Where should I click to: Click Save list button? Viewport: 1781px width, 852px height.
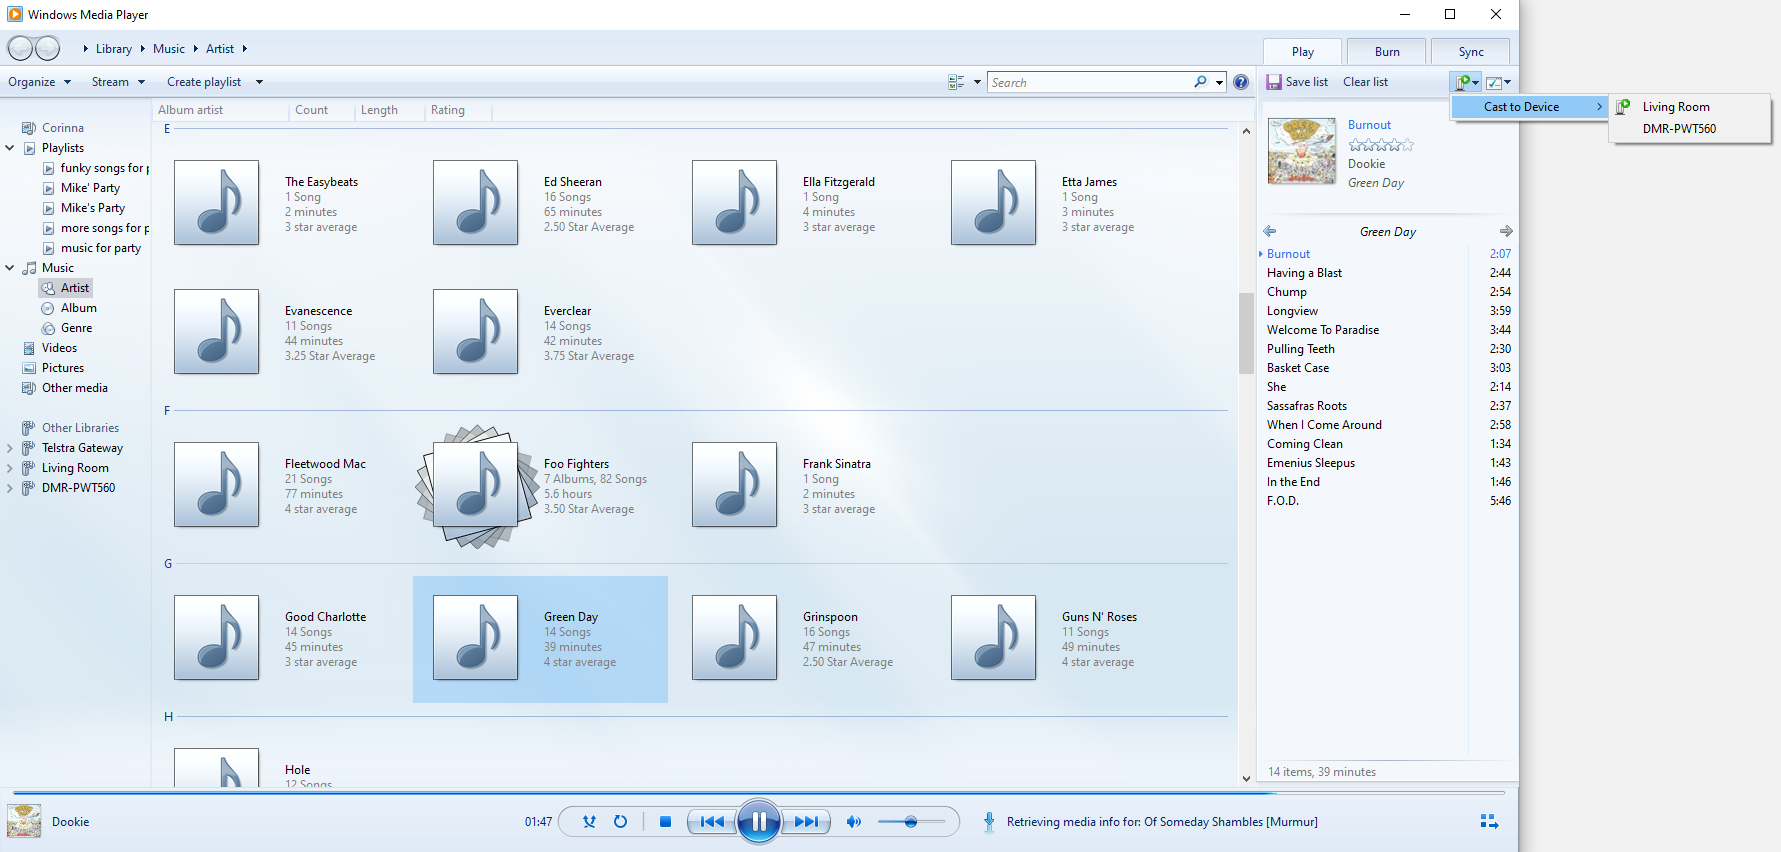click(x=1297, y=82)
